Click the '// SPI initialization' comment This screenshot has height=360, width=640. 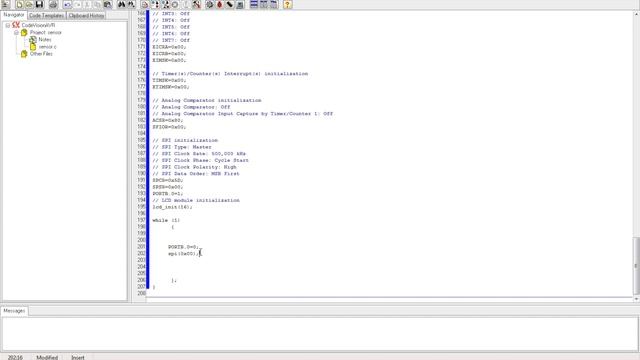click(x=185, y=140)
